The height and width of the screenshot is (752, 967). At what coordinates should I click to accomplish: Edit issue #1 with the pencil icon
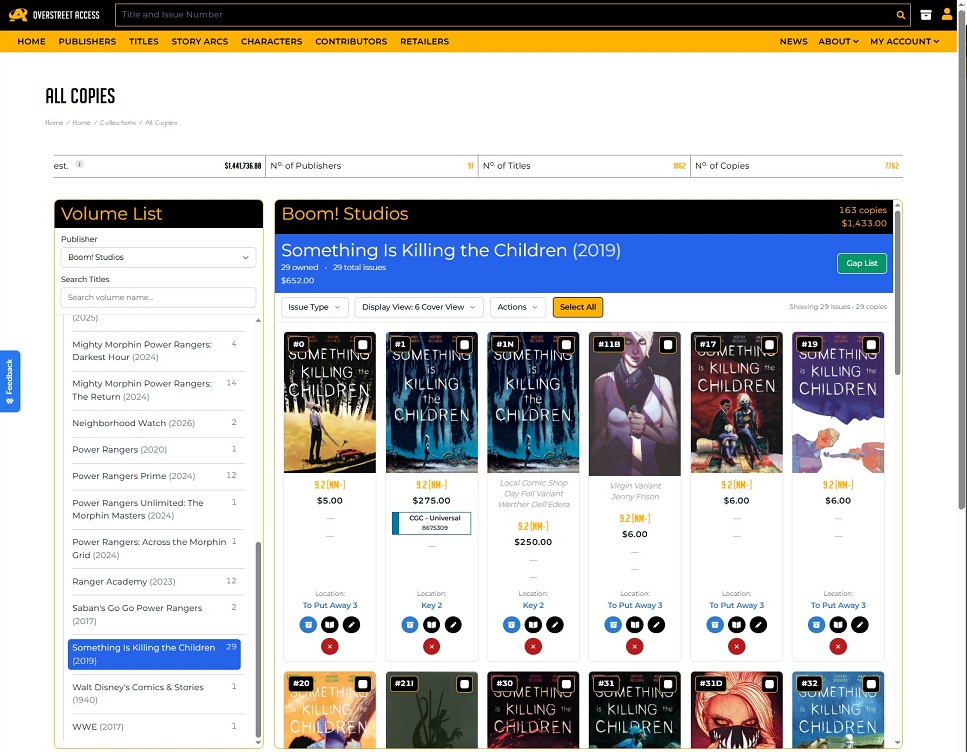453,625
